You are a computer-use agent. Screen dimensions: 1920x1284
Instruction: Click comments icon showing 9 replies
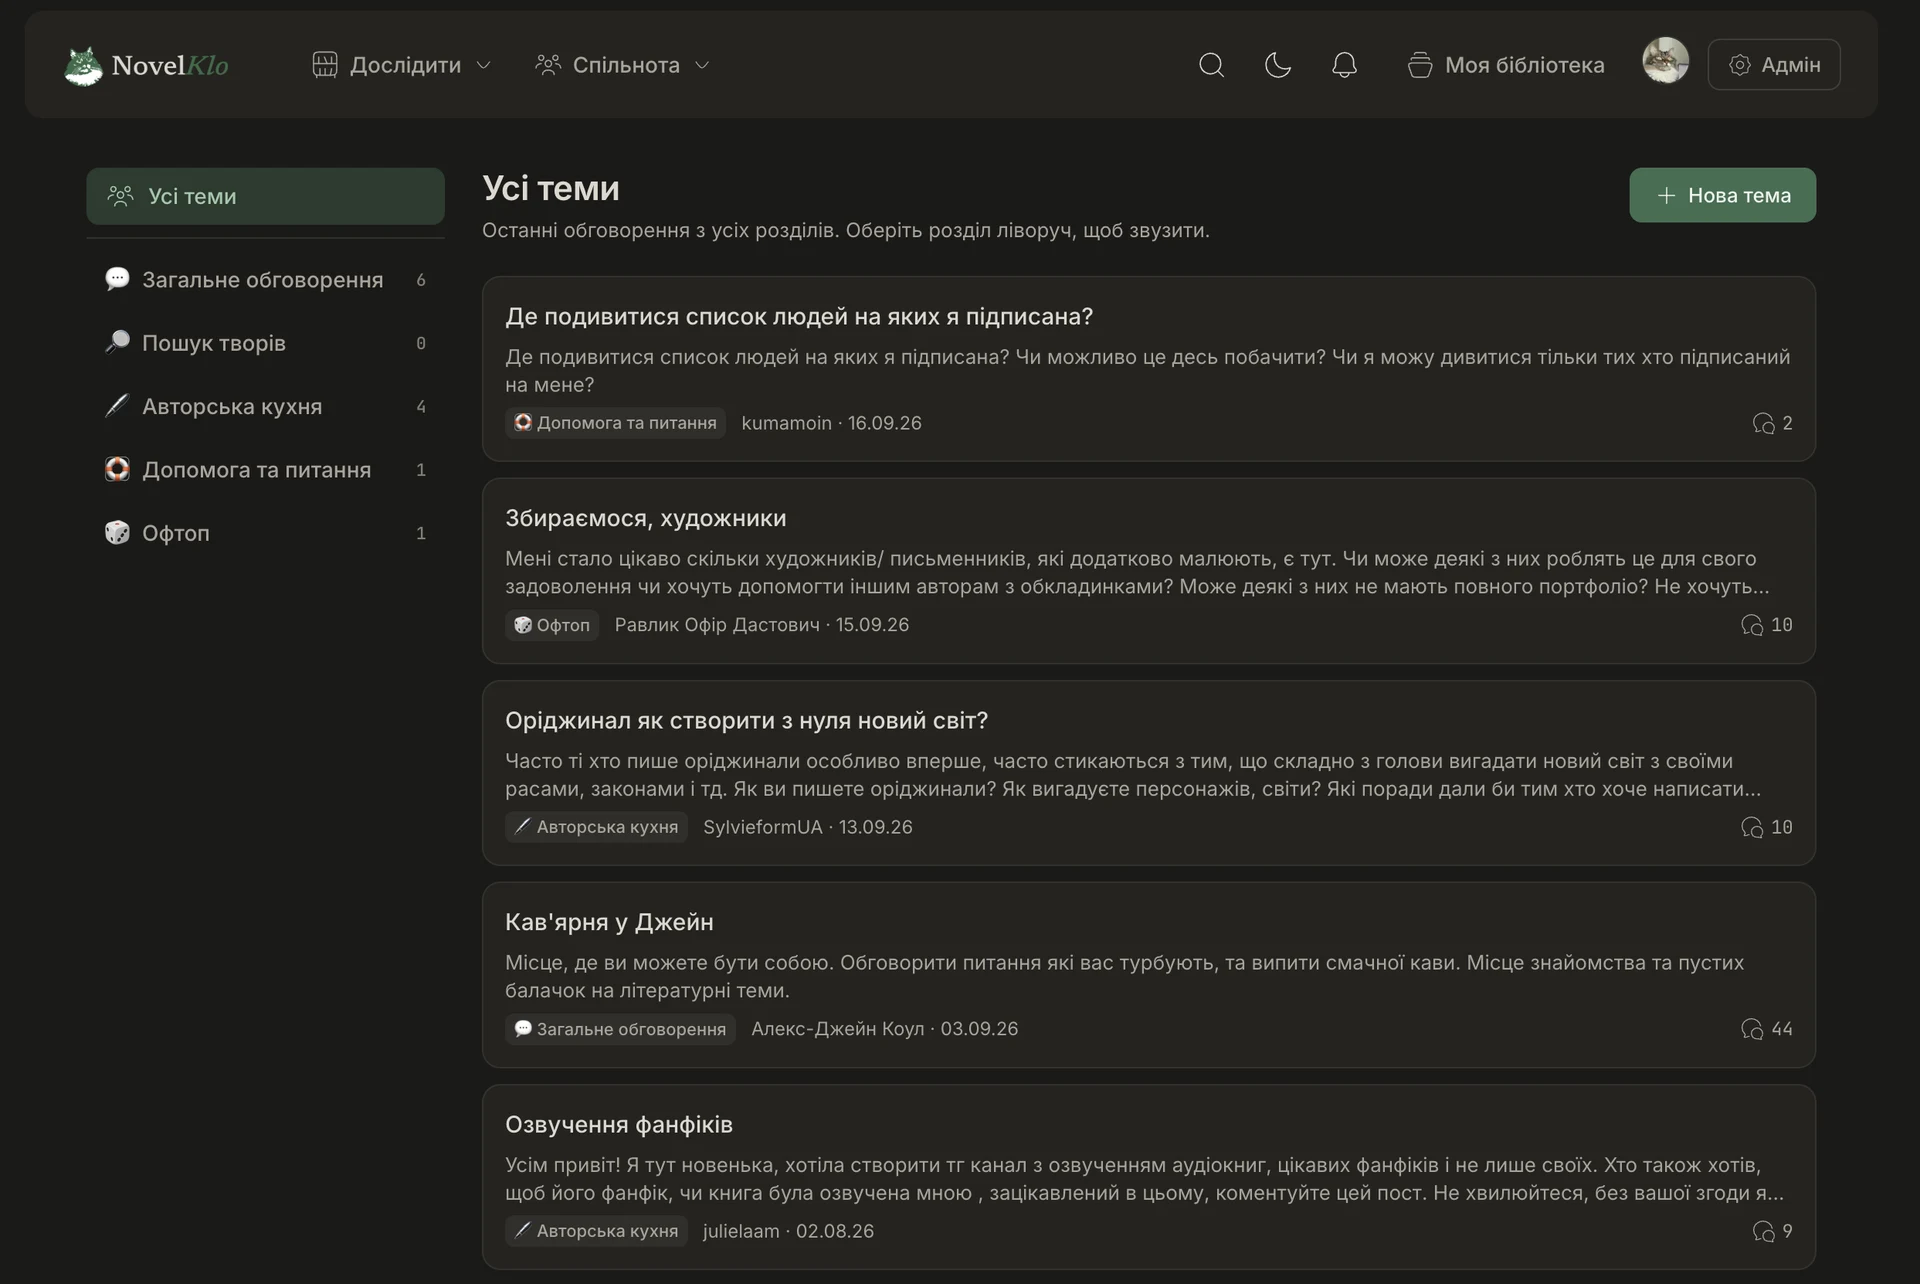1763,1232
